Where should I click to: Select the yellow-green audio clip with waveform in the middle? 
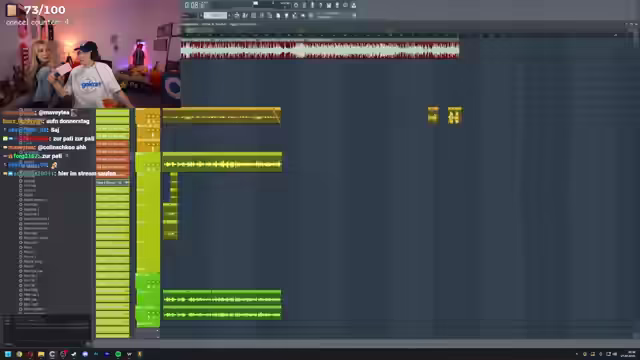(222, 162)
